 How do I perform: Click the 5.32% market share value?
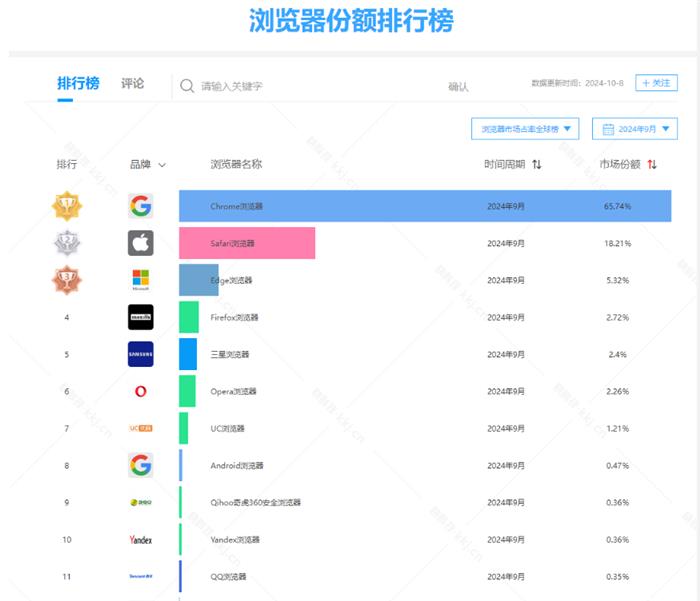click(x=617, y=280)
